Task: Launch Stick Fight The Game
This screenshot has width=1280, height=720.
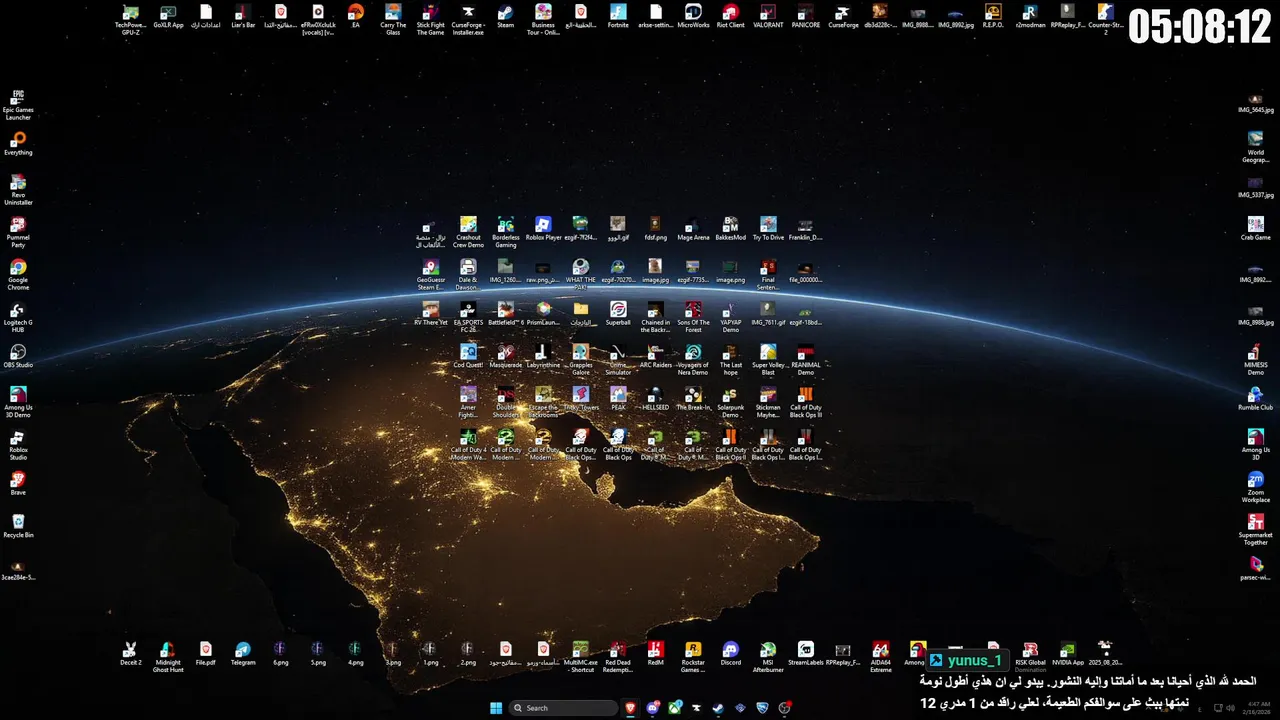Action: (430, 20)
